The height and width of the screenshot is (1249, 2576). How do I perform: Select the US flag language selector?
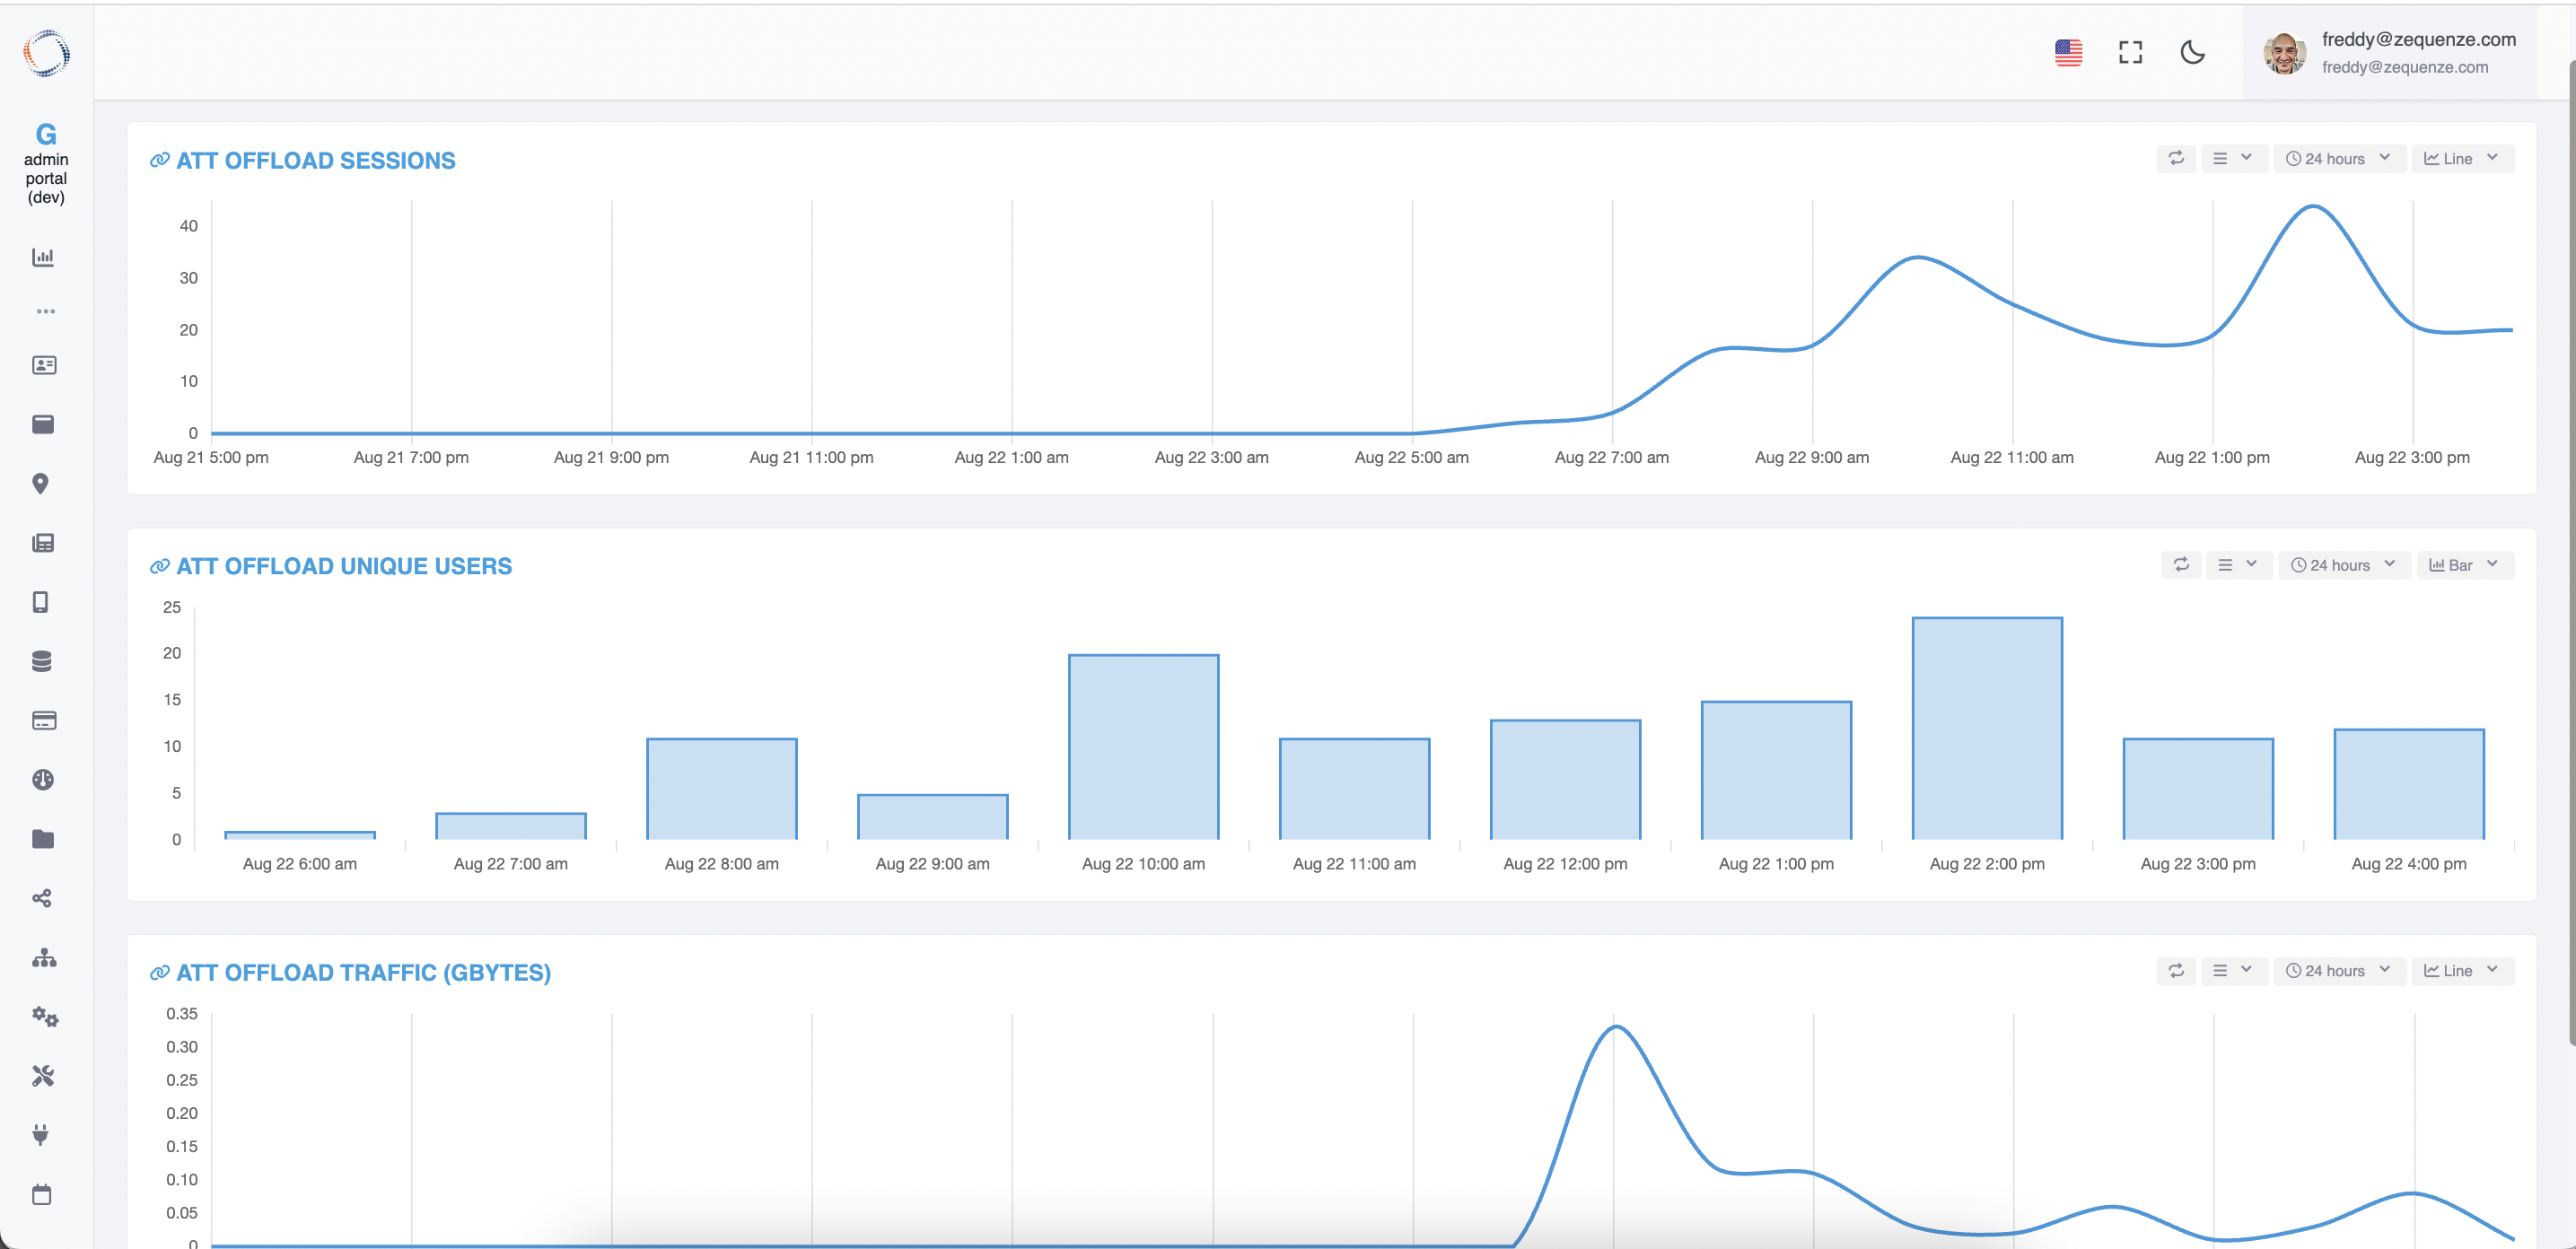2068,52
